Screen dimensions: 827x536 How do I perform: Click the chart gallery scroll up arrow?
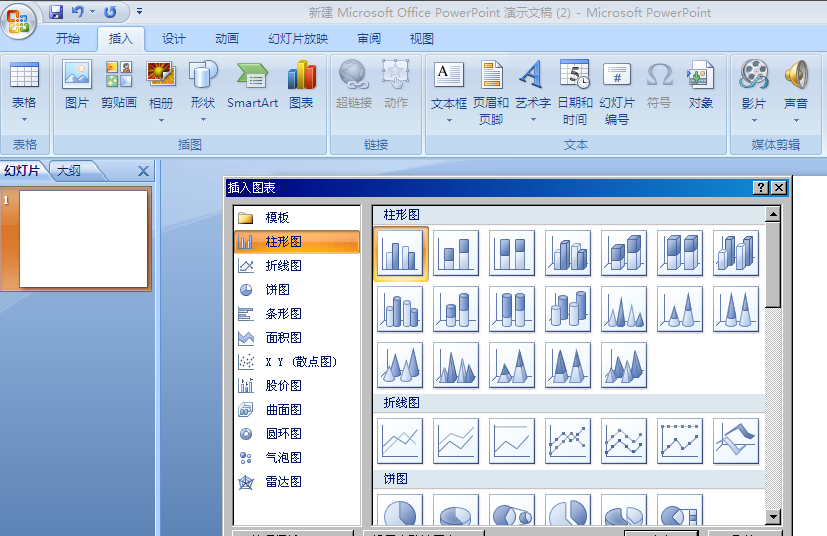[773, 214]
